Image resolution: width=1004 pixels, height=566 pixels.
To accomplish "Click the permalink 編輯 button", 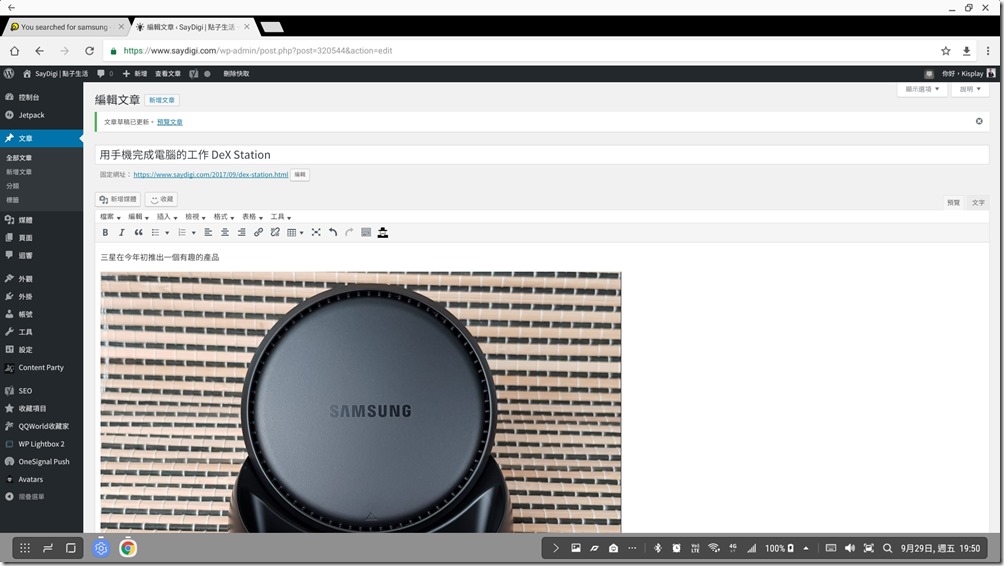I will coord(300,175).
